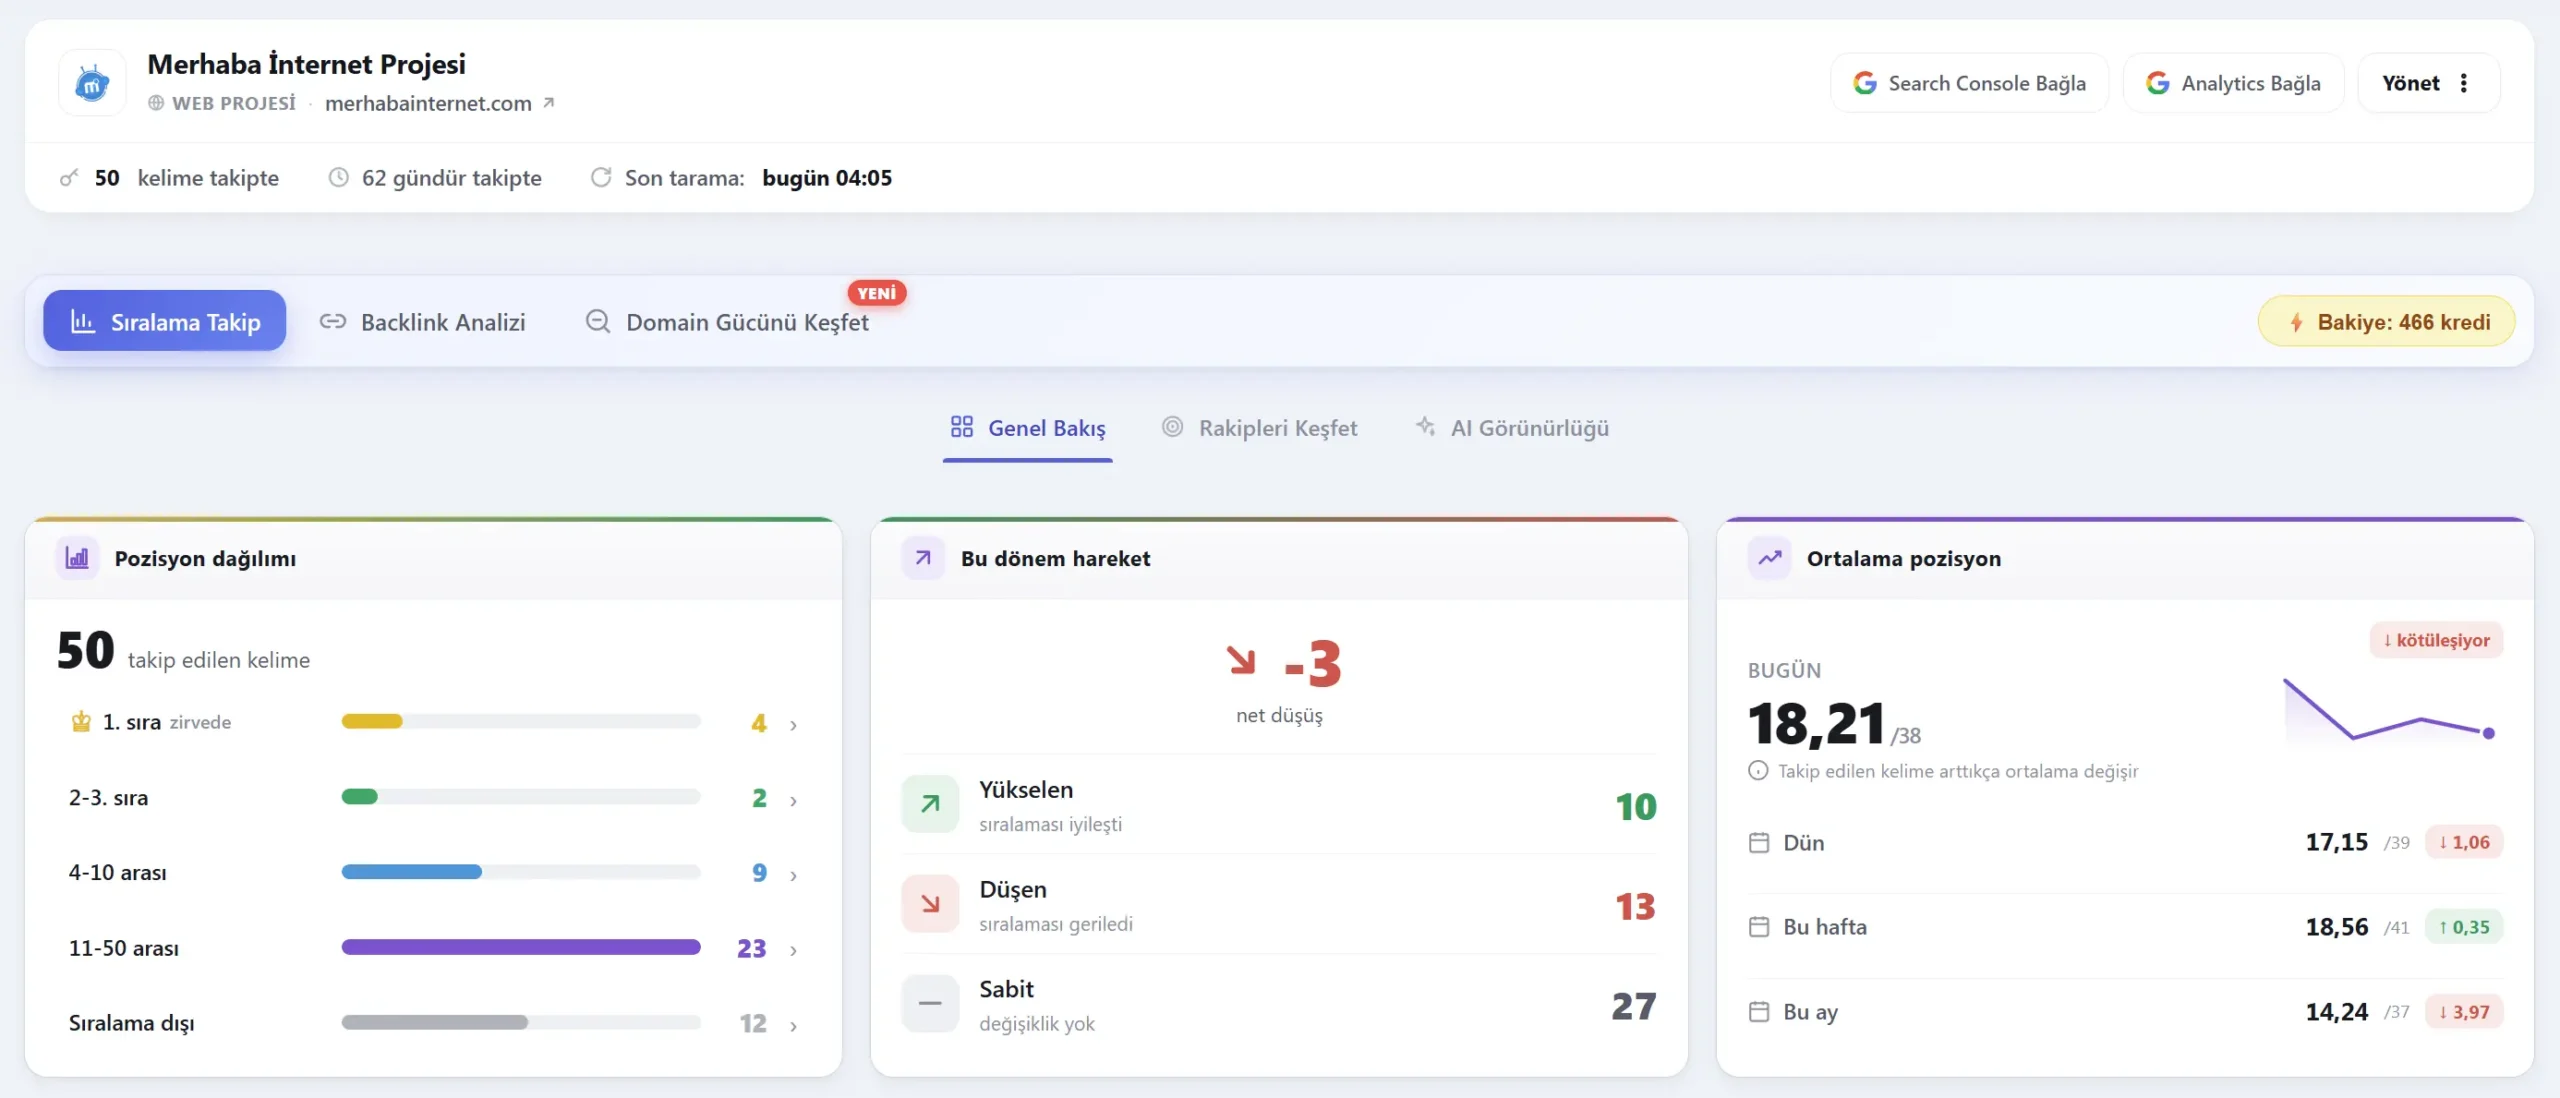Image resolution: width=2560 pixels, height=1098 pixels.
Task: Click the Merhaba İnternet project logo icon
Action: [92, 84]
